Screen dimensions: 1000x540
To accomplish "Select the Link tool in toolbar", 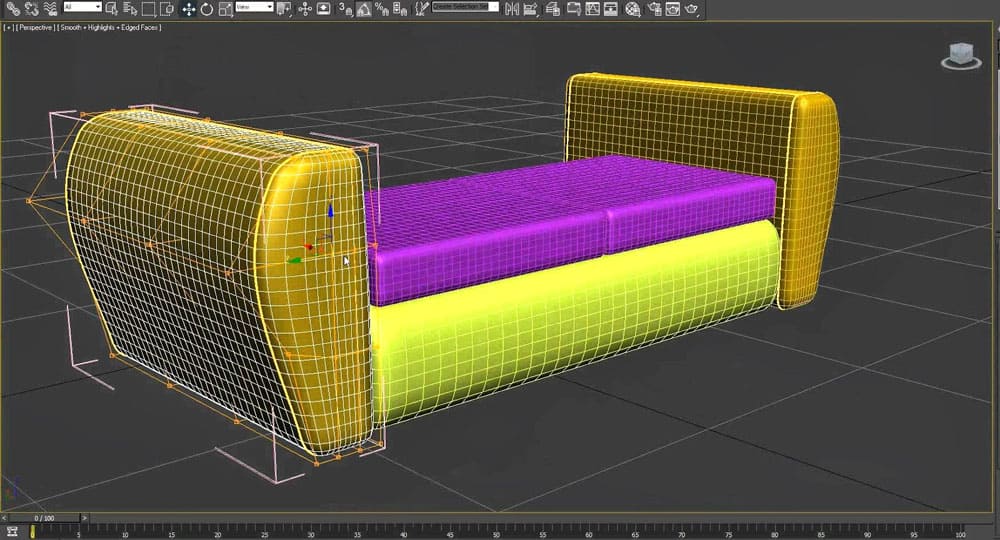I will coord(12,8).
